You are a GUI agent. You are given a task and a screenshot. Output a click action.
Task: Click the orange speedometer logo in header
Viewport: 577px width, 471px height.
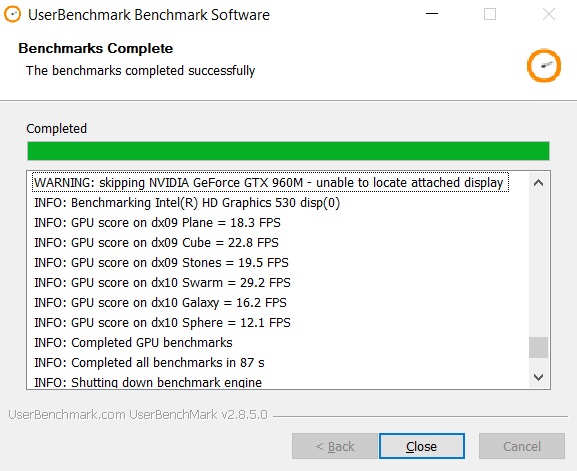544,65
